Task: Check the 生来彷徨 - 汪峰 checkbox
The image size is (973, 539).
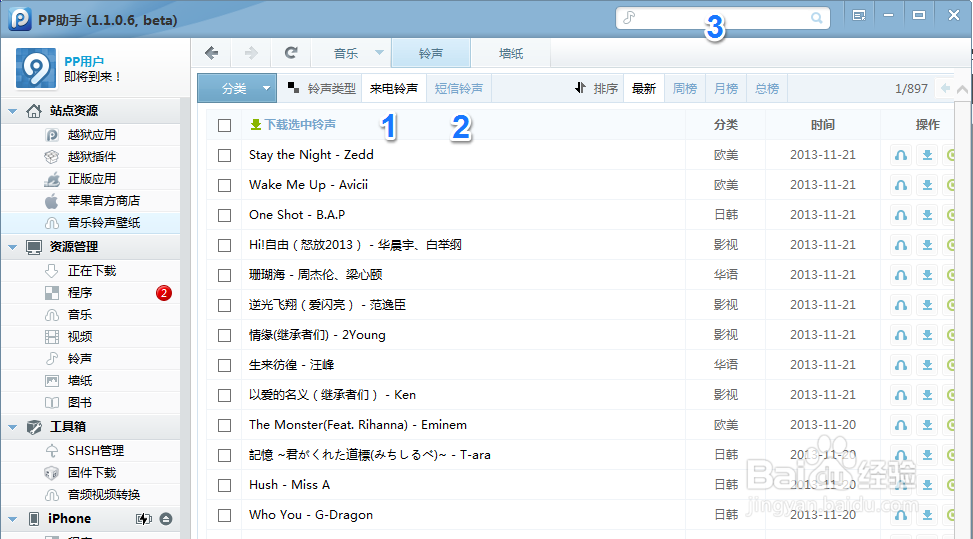Action: pyautogui.click(x=225, y=365)
